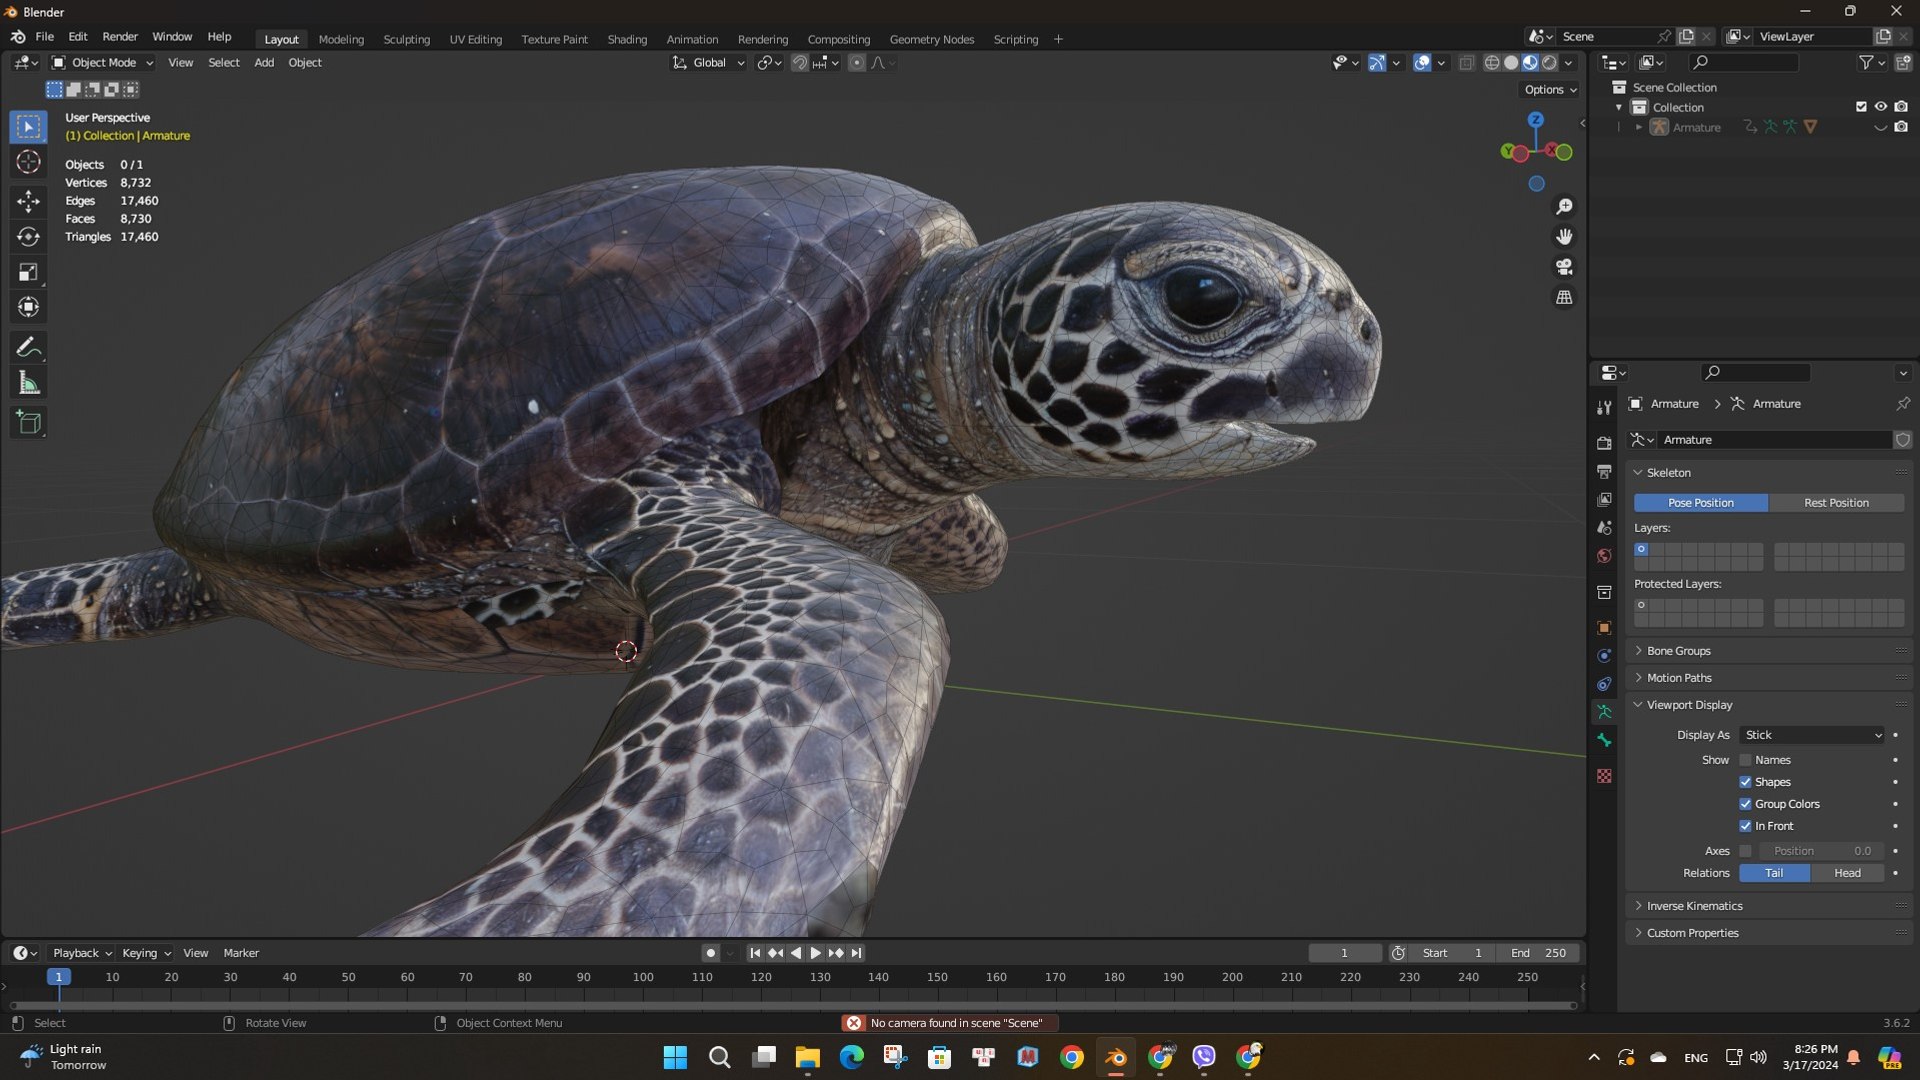Open the Object Mode dropdown

(x=103, y=62)
